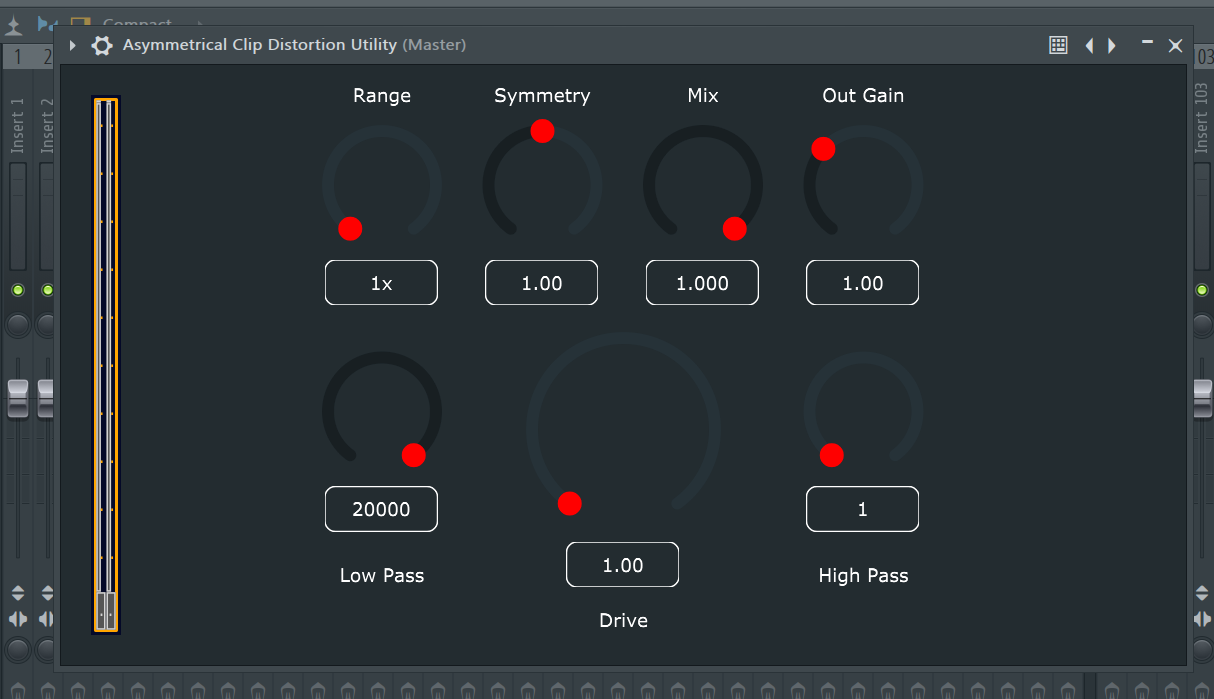Screen dimensions: 1214x699
Task: Toggle Insert 103 green mute LED
Action: click(1203, 291)
